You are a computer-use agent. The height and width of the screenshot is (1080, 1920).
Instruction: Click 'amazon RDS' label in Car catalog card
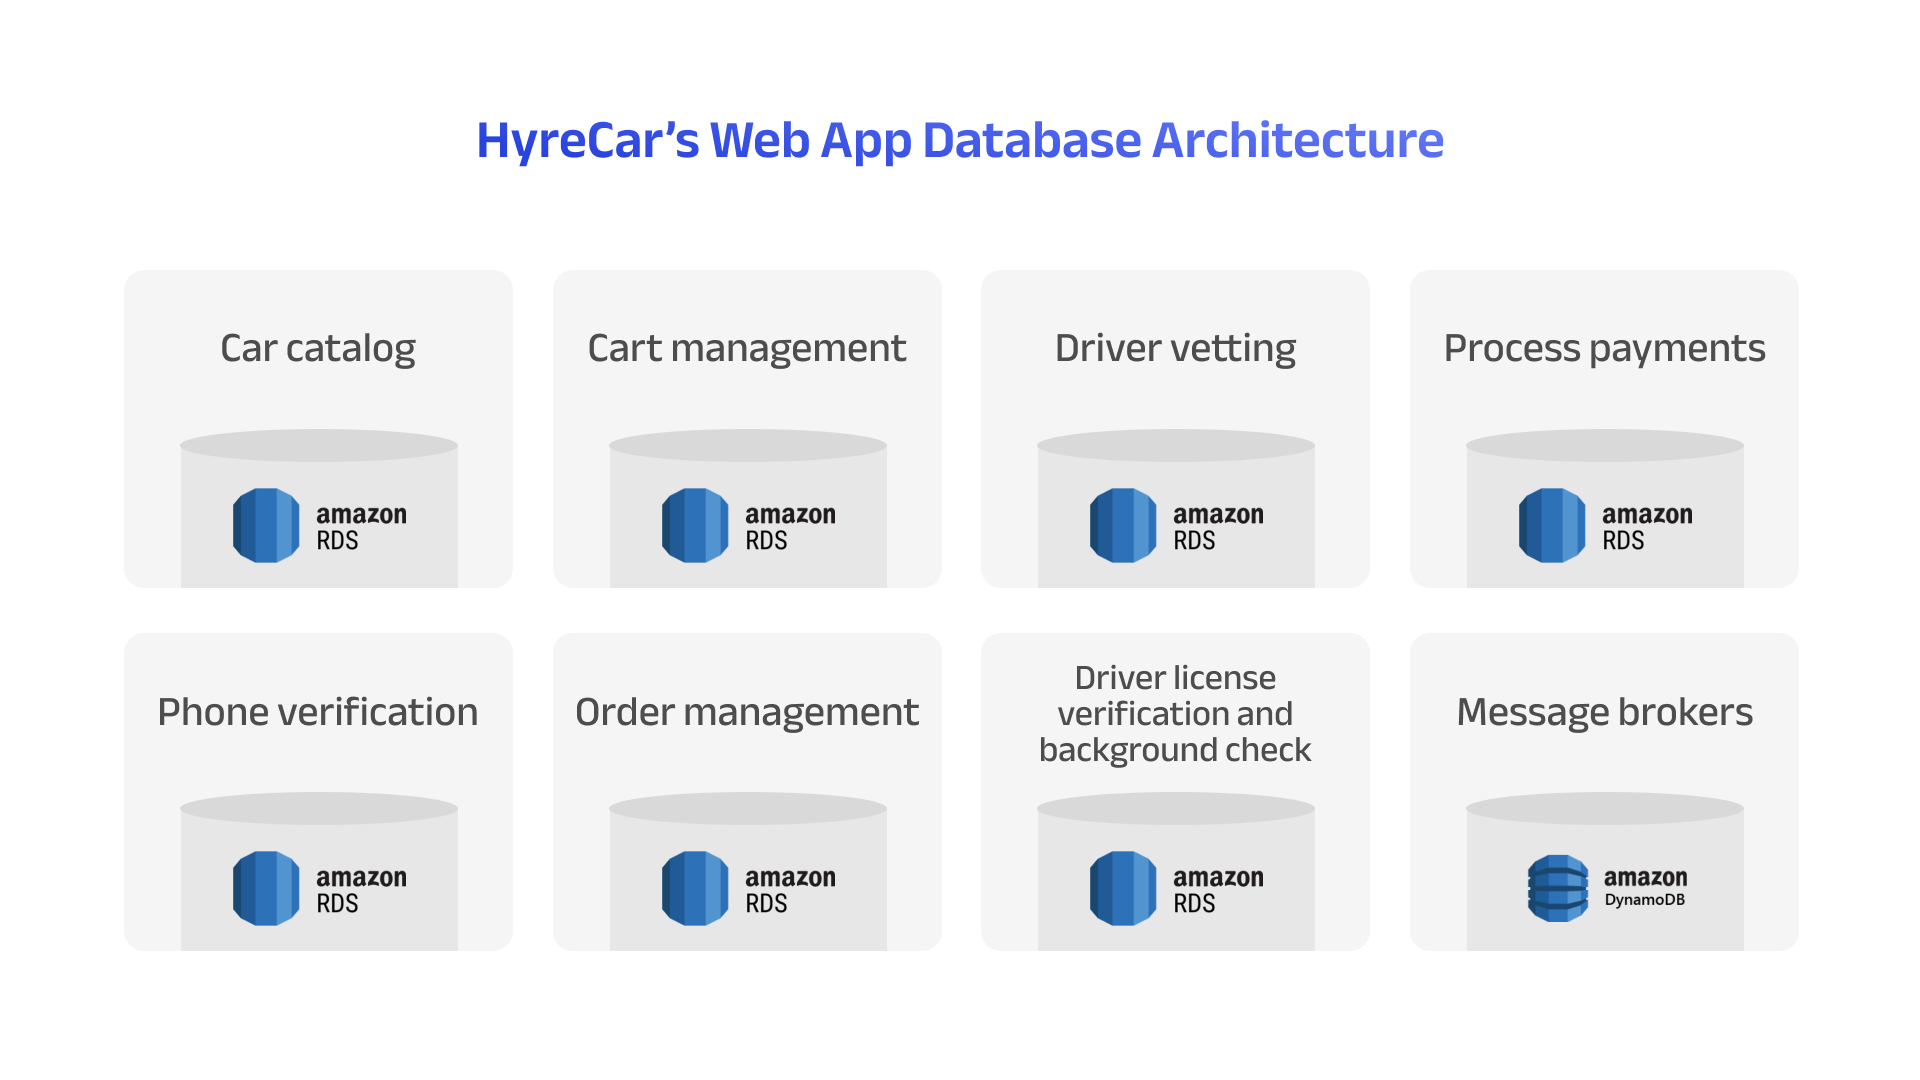(362, 527)
